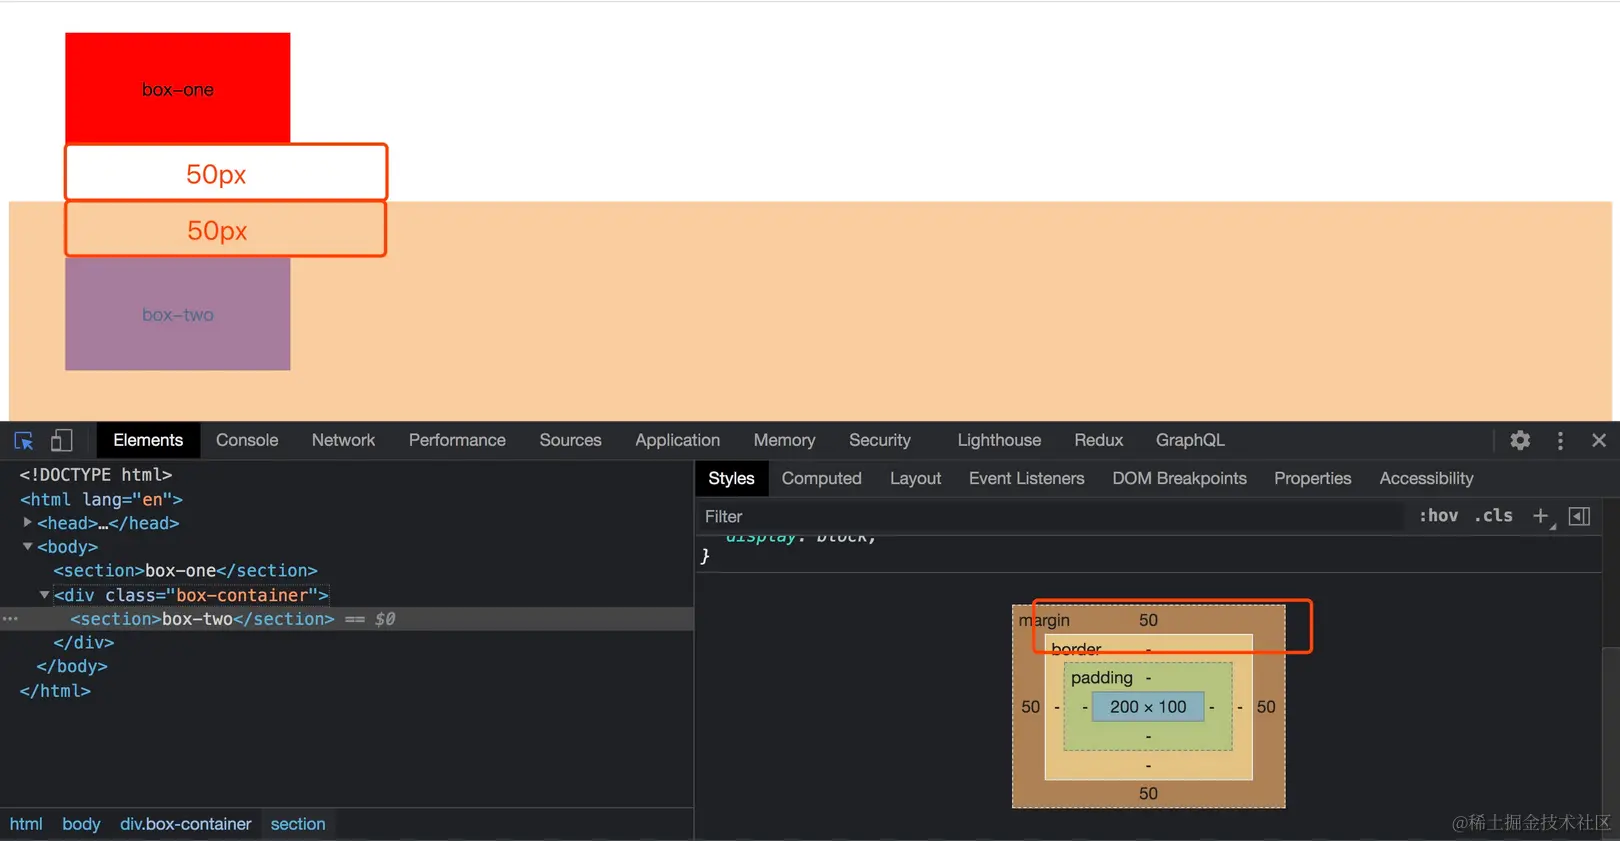Click the right margin value 50

pos(1266,707)
